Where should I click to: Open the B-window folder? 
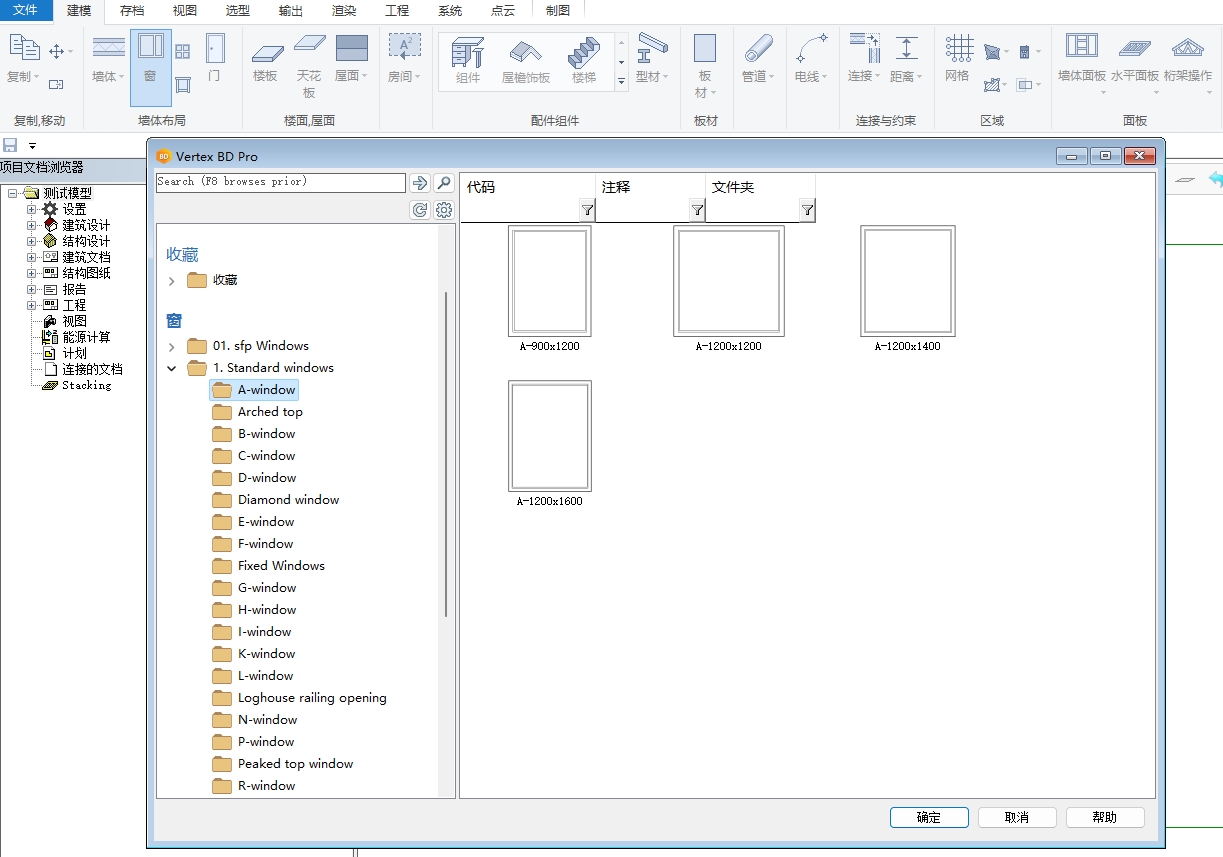[x=266, y=434]
